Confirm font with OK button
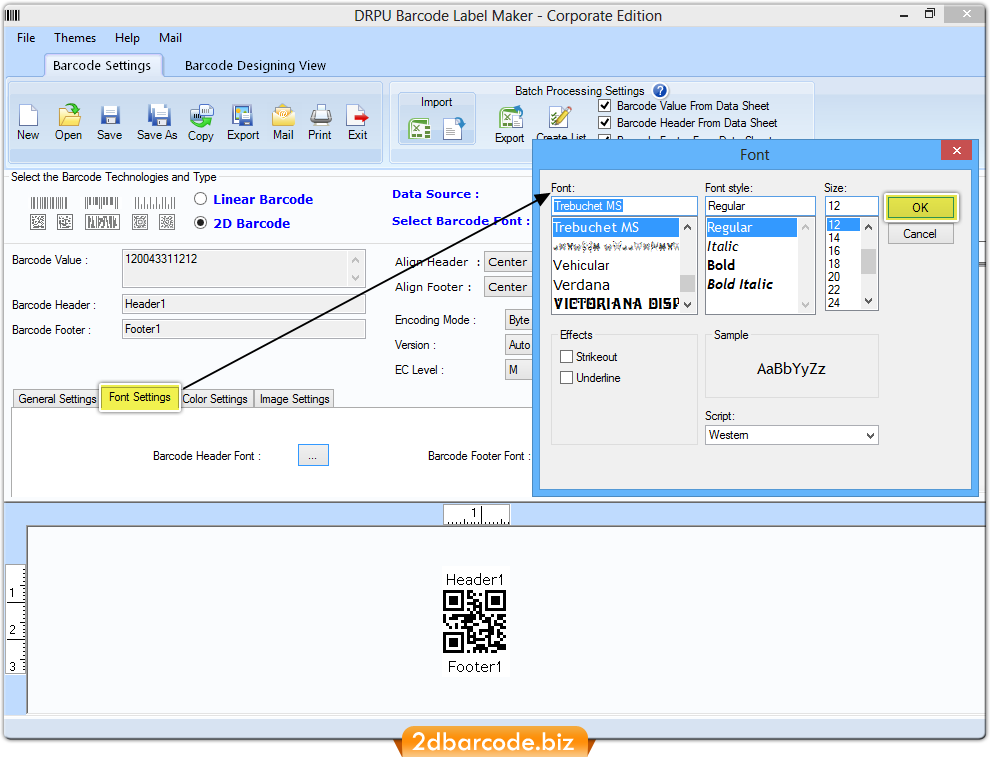Screen dimensions: 990x757 pos(920,208)
